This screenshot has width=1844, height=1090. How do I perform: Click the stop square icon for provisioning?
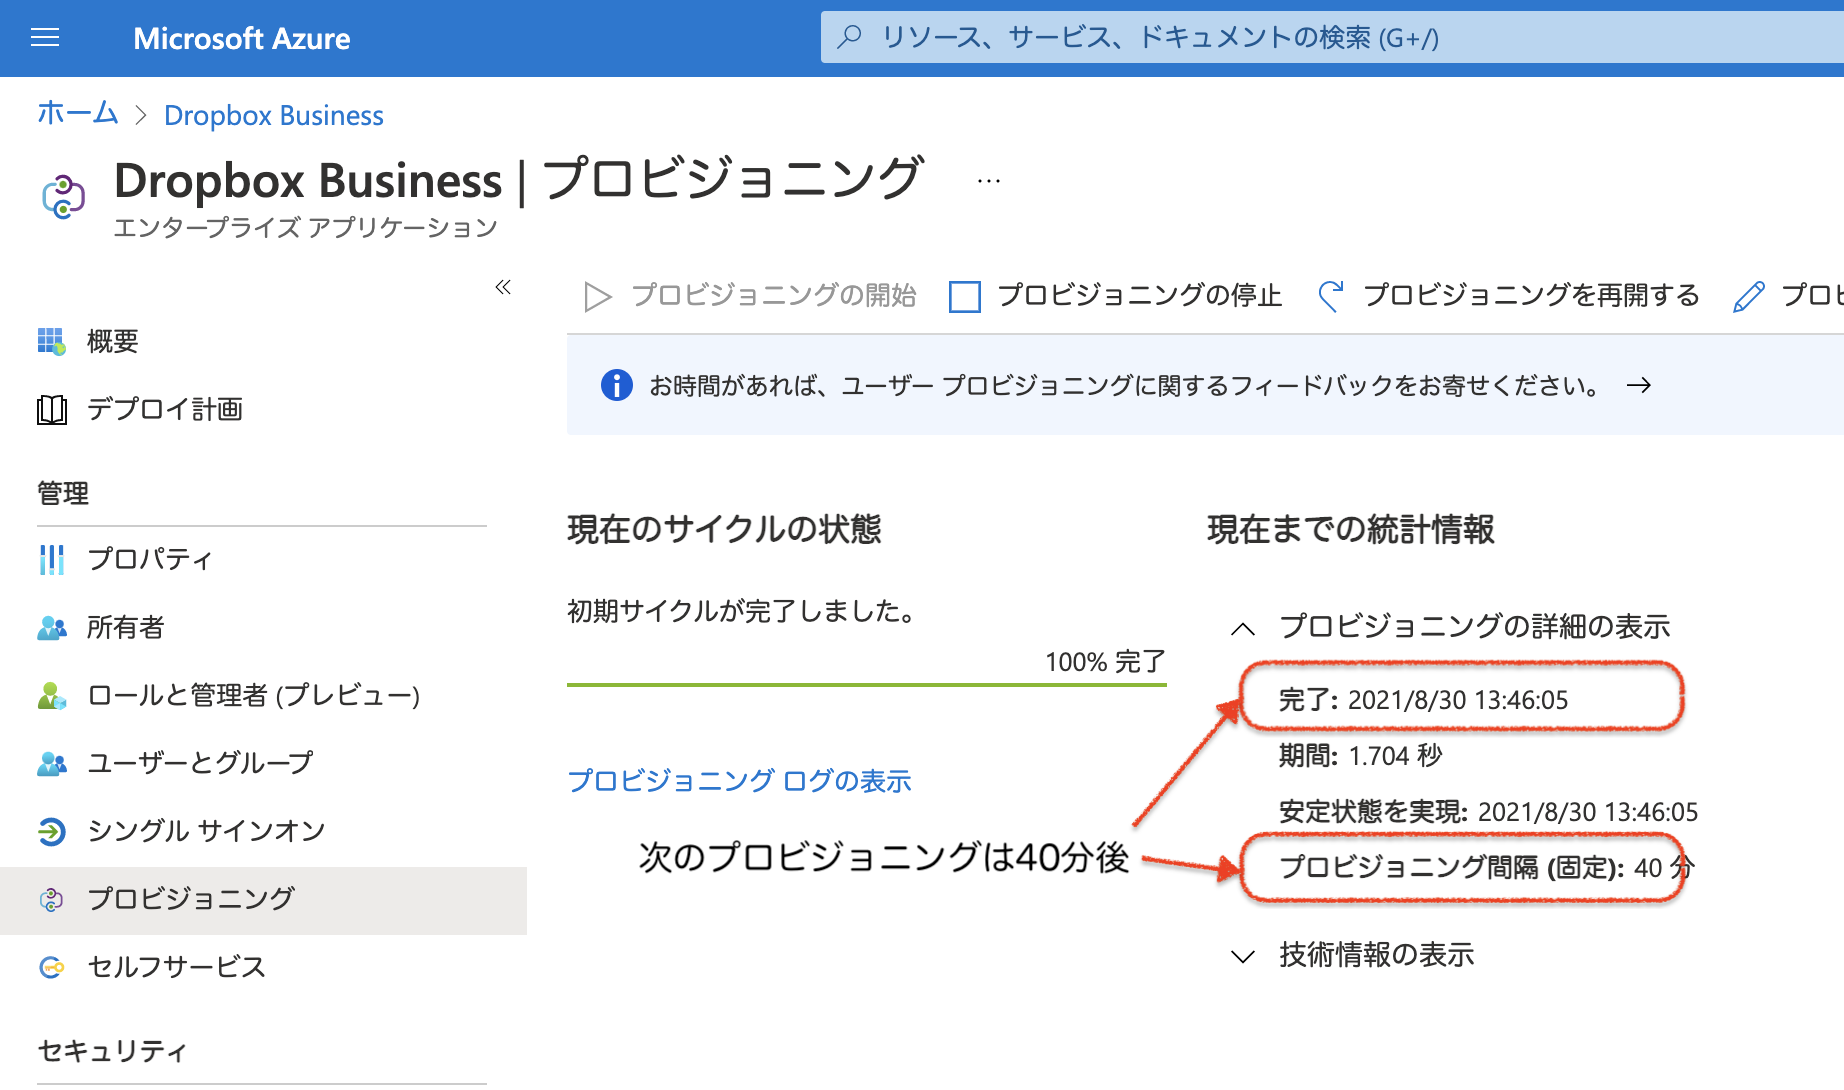[x=964, y=296]
